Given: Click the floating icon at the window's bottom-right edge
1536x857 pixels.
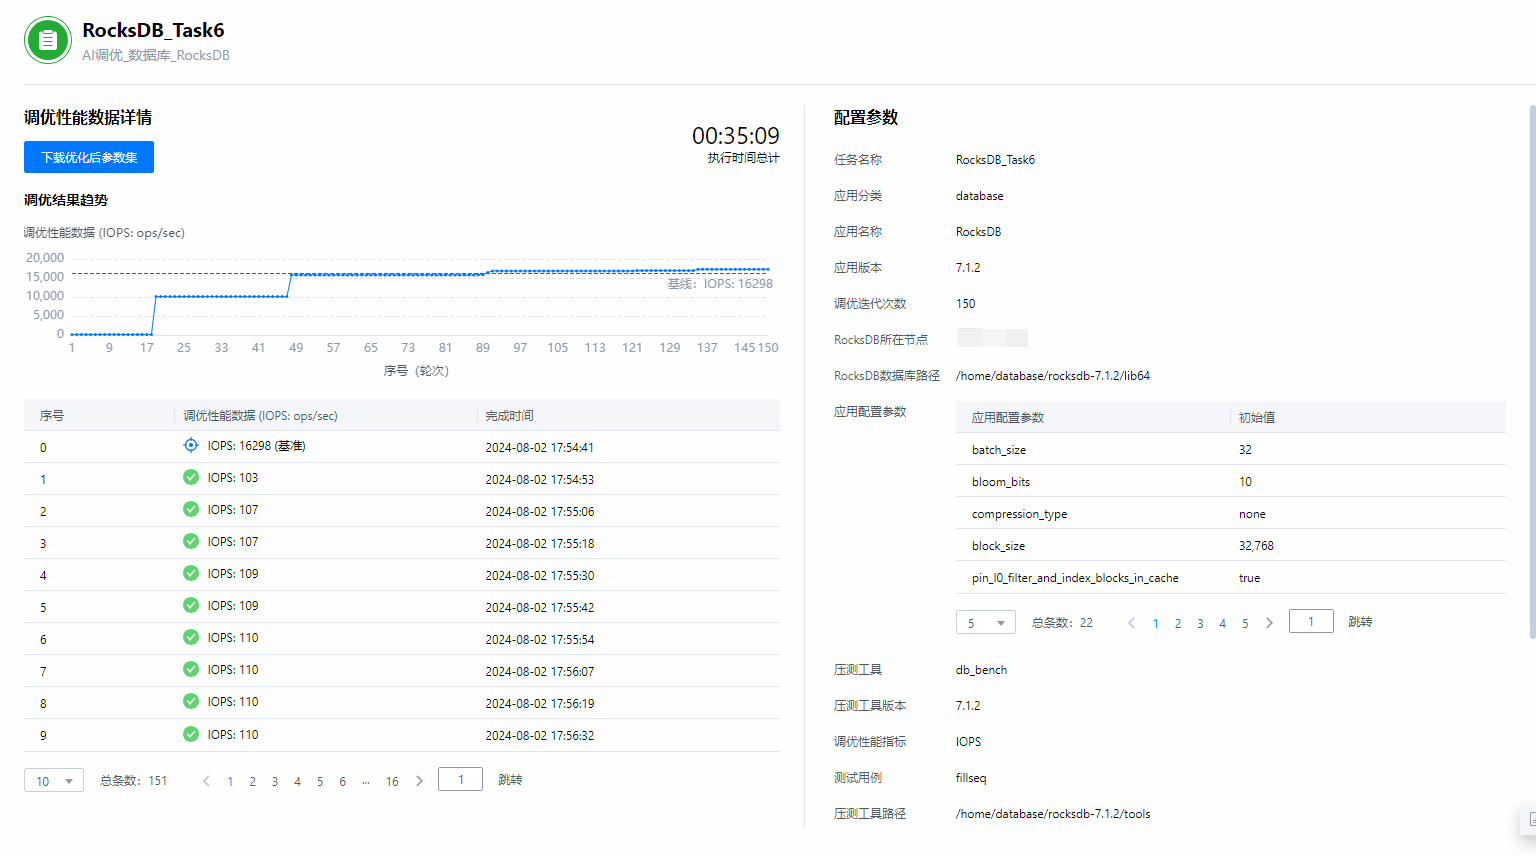Looking at the screenshot, I should pos(1529,820).
